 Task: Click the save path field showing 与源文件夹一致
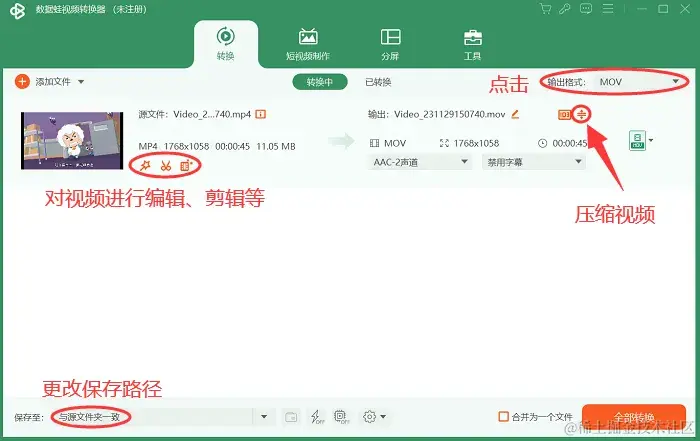(152, 417)
